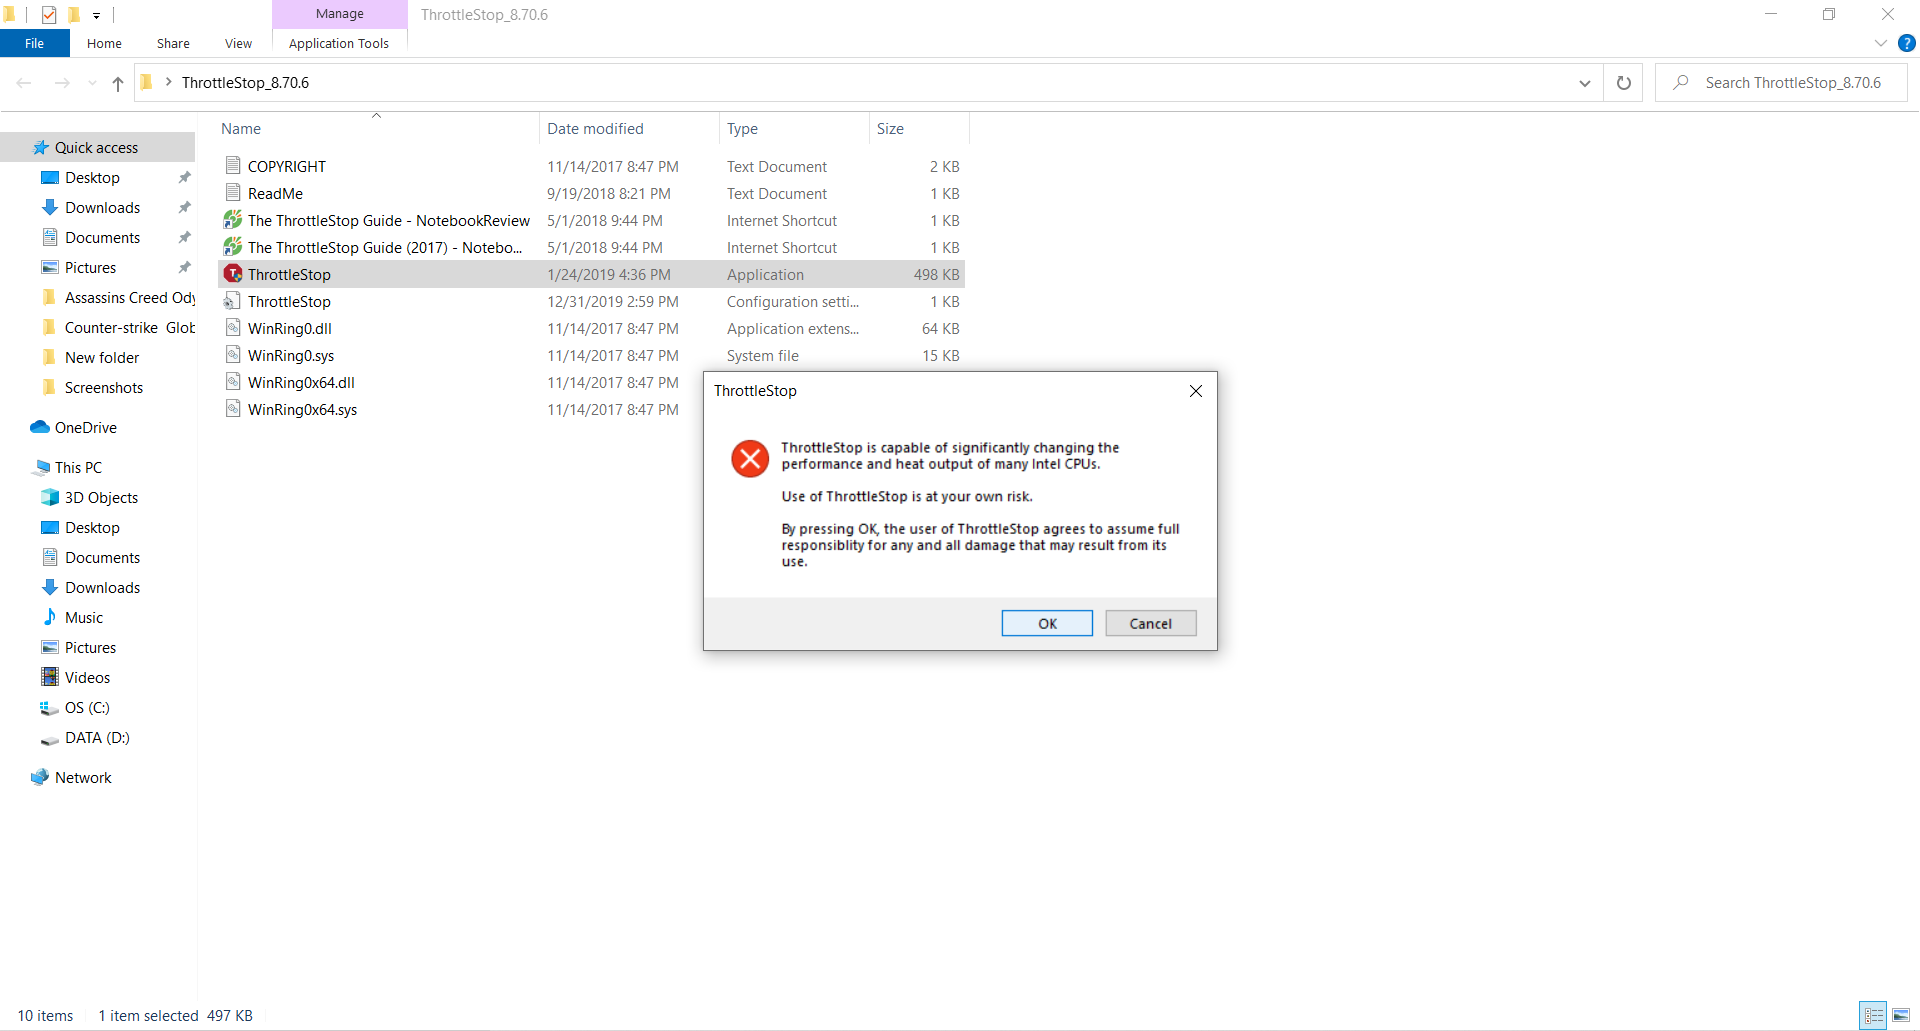The image size is (1920, 1031).
Task: Select the ThrottleStop application icon
Action: pos(233,274)
